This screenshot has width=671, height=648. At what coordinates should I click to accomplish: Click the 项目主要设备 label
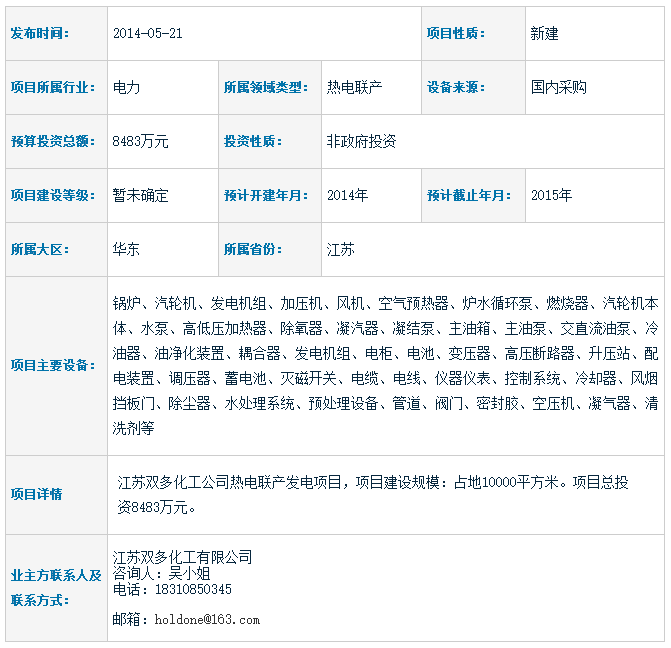pyautogui.click(x=52, y=366)
